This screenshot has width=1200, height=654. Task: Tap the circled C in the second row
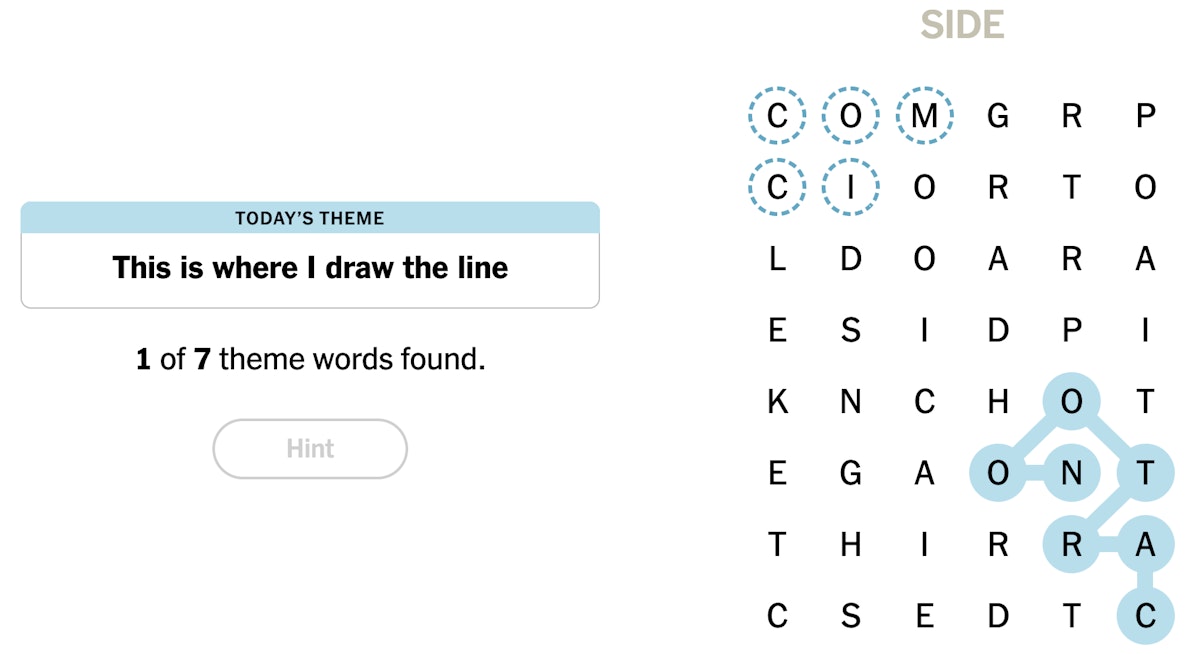click(777, 187)
